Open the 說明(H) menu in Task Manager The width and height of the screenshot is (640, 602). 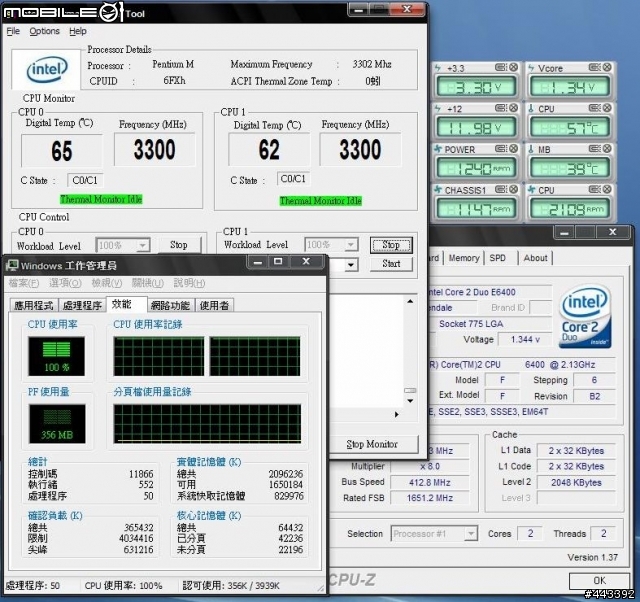(189, 283)
